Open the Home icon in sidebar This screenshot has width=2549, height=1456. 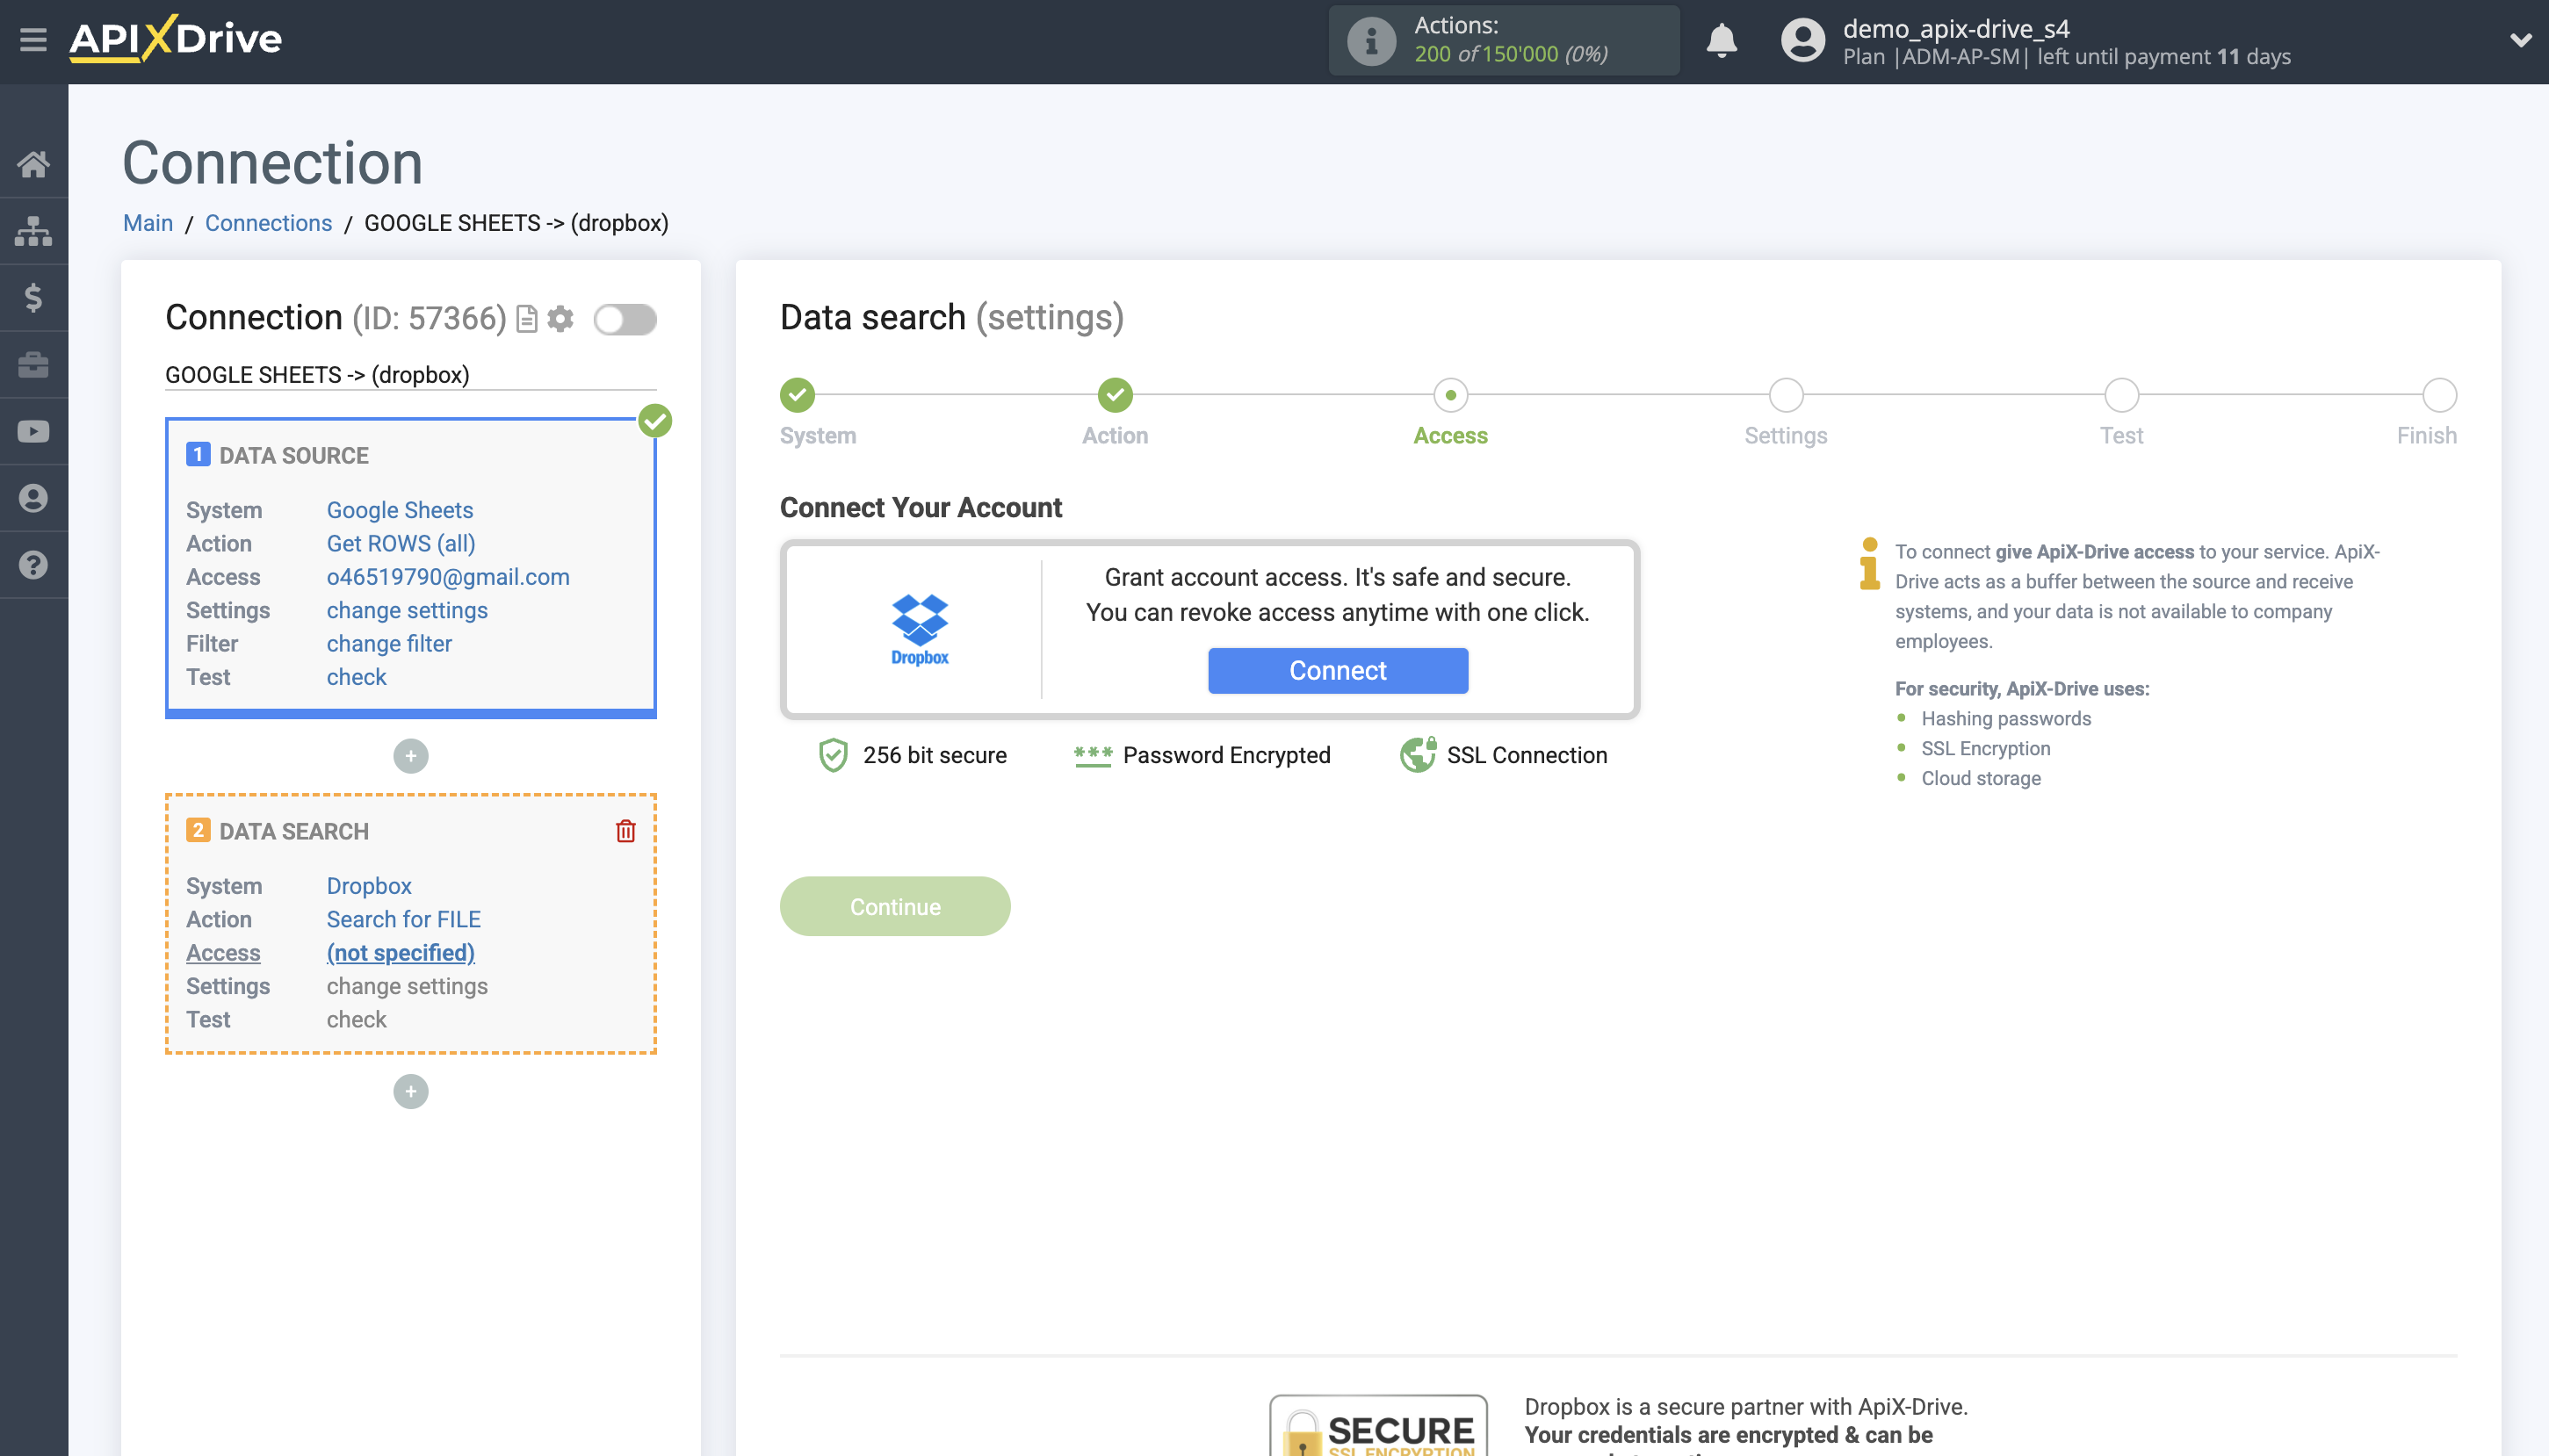[x=34, y=164]
